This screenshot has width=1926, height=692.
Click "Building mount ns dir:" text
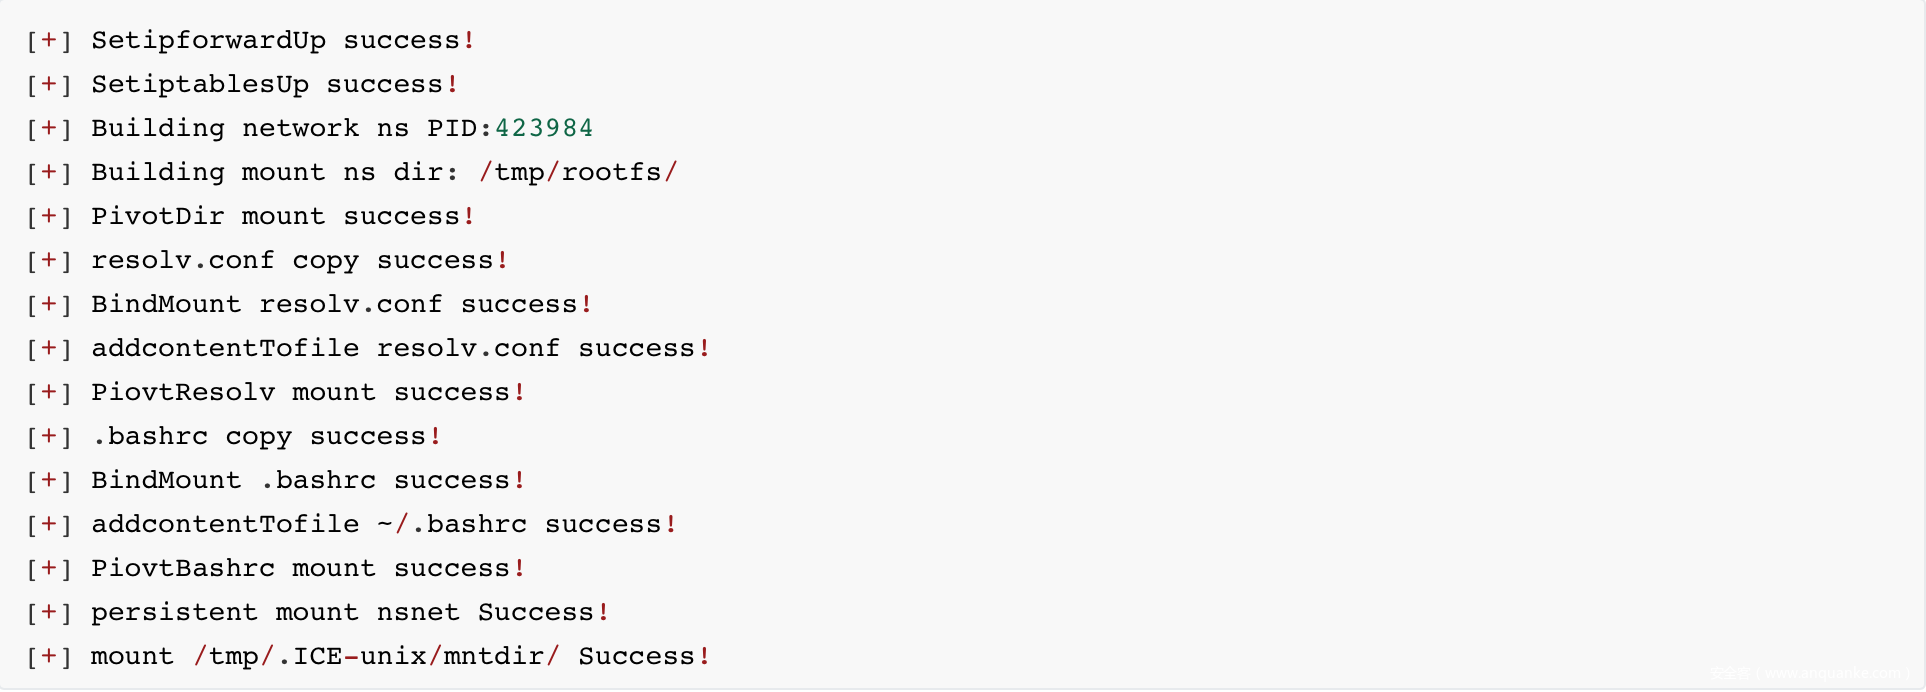[275, 173]
